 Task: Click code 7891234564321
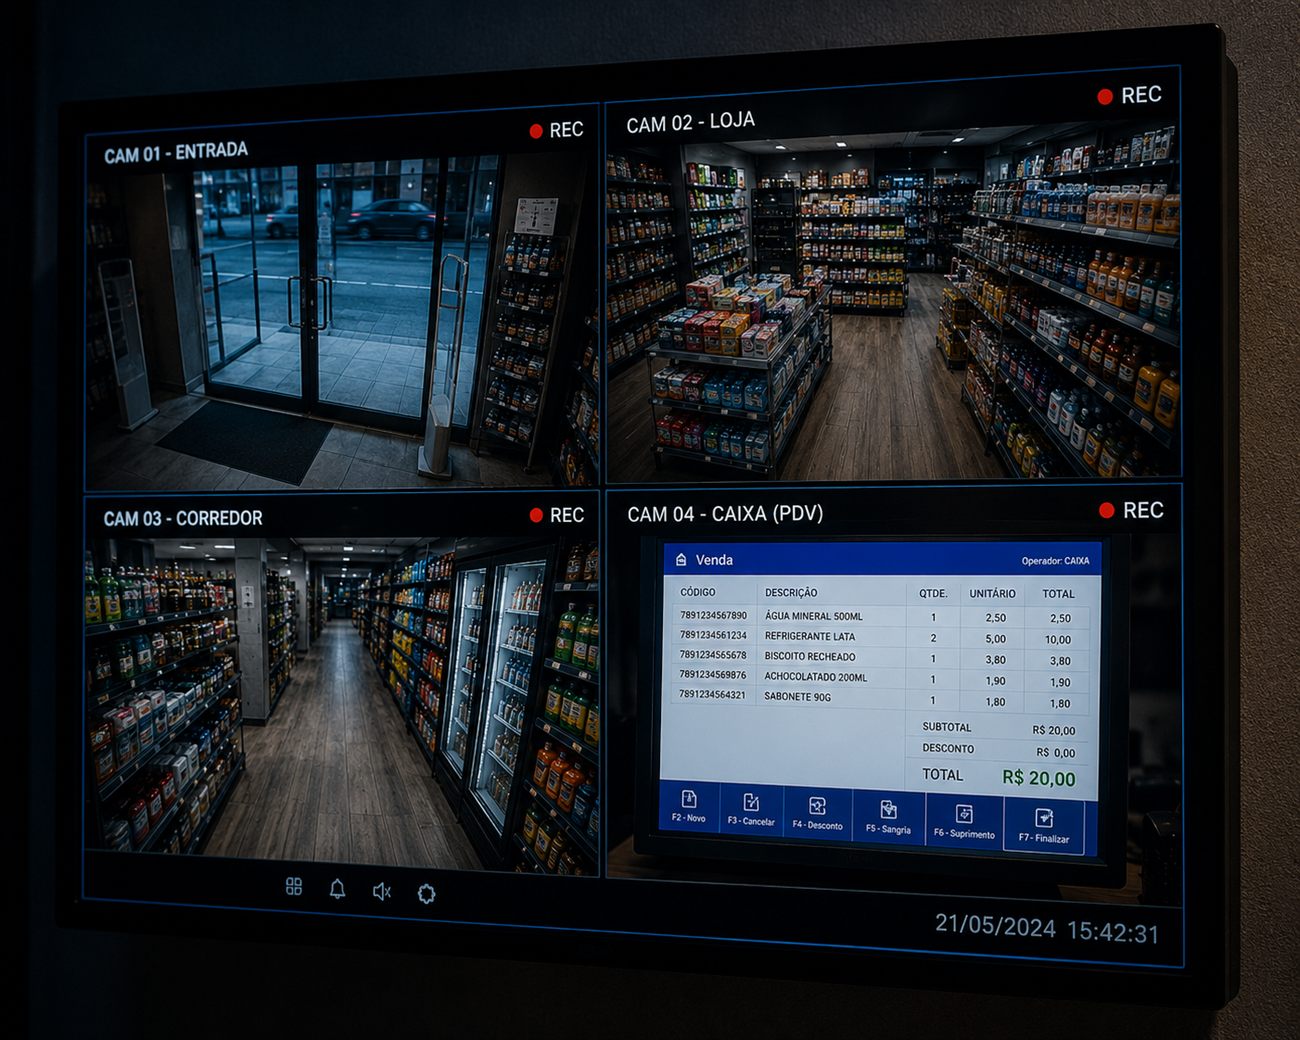coord(712,694)
